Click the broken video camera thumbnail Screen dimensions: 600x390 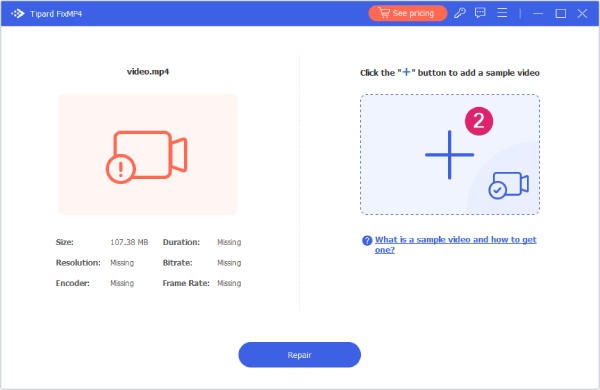click(x=148, y=155)
